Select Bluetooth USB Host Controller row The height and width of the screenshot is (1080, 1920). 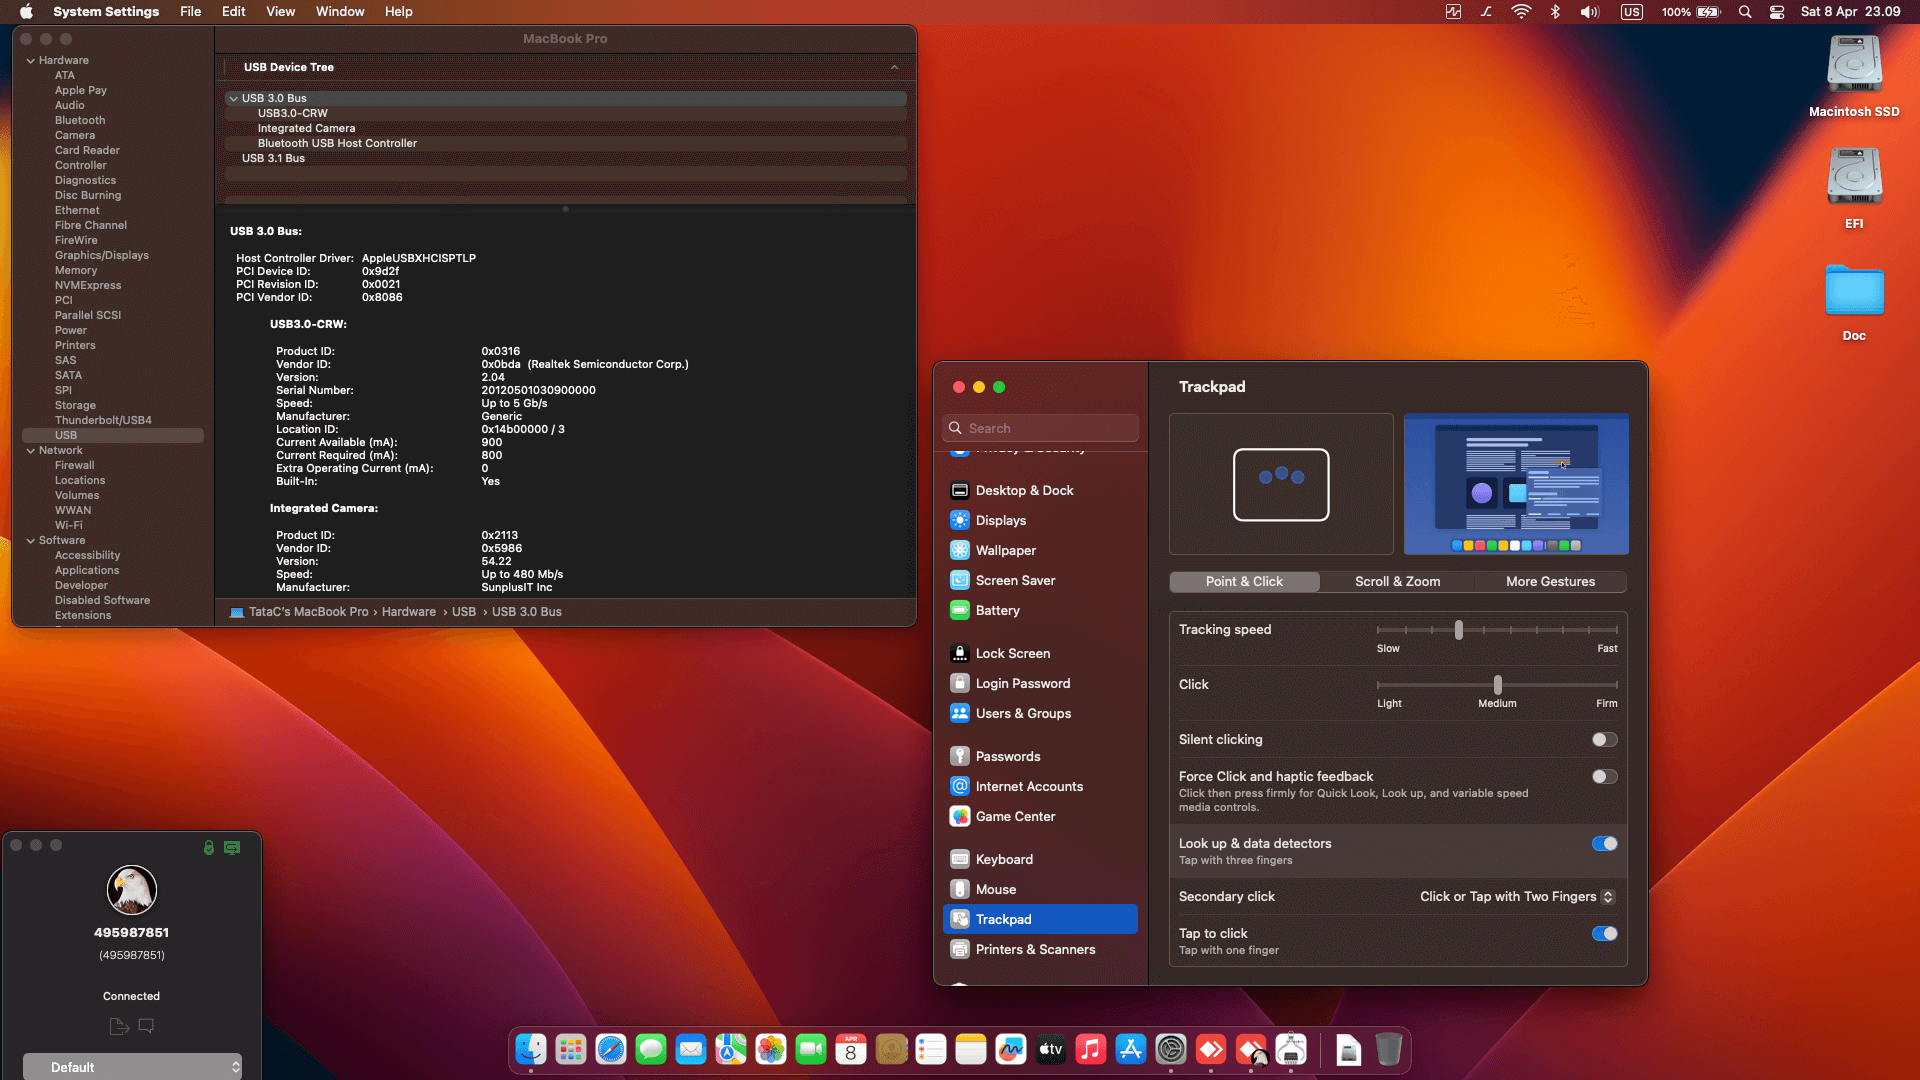(x=566, y=144)
